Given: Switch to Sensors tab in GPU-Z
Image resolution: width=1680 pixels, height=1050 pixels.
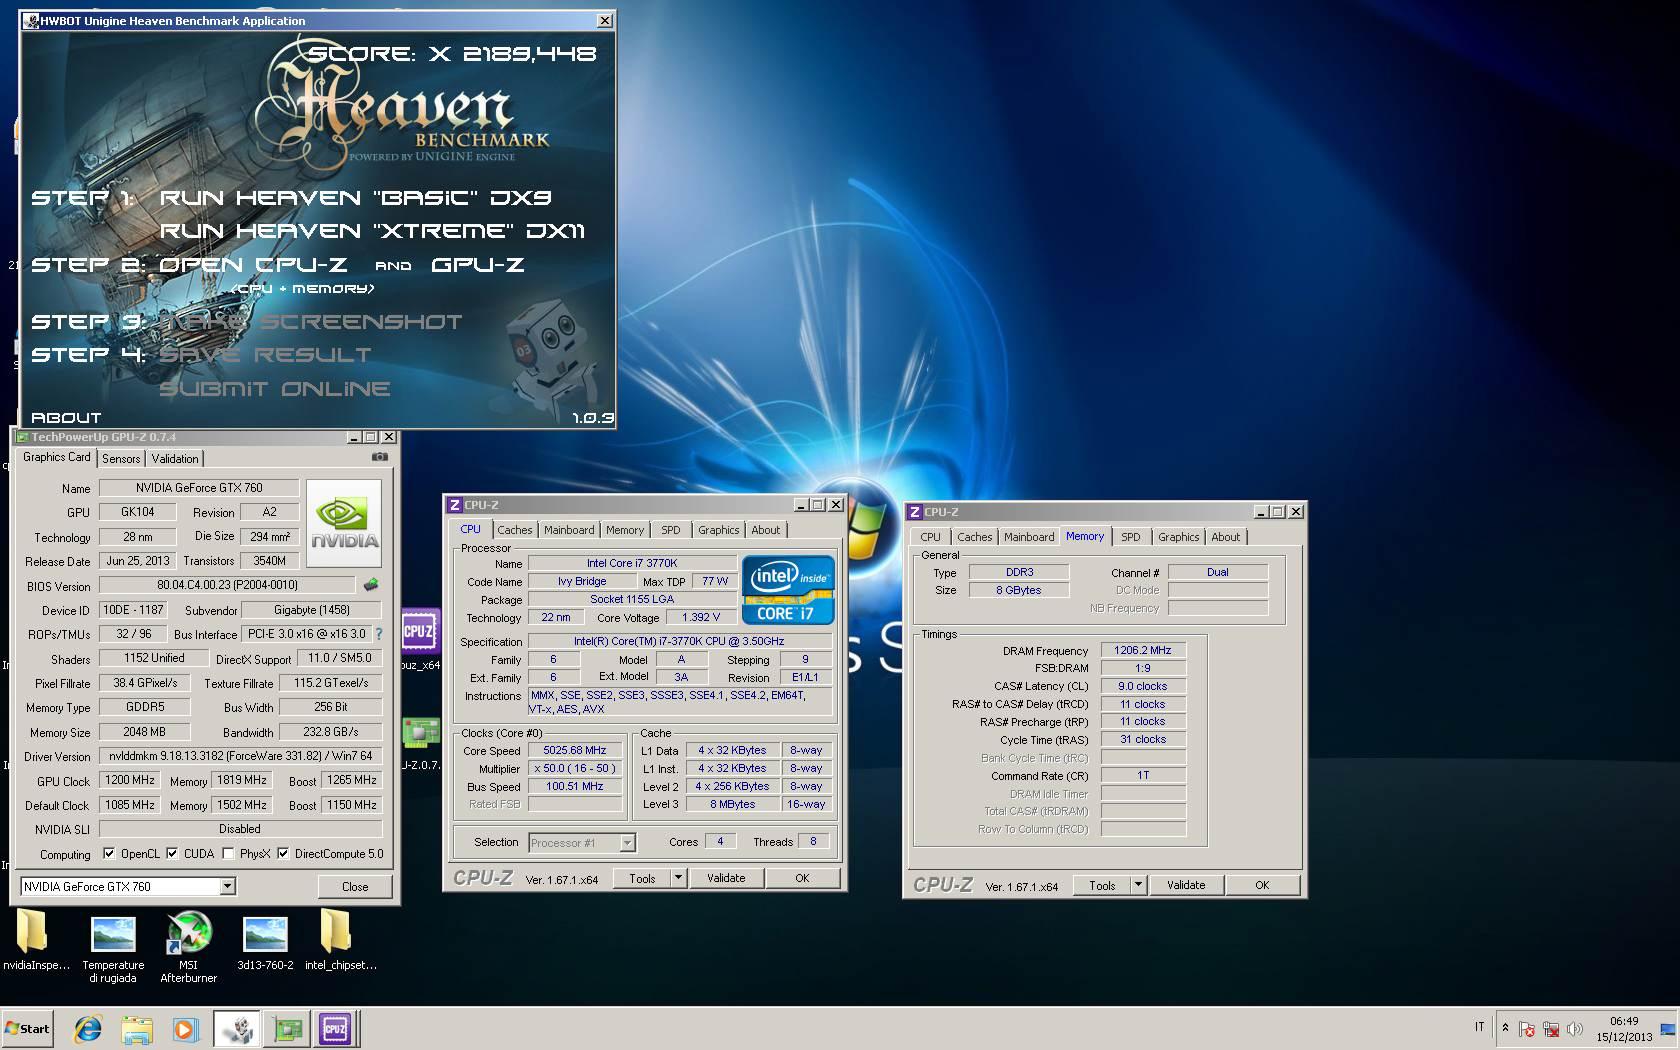Looking at the screenshot, I should pyautogui.click(x=121, y=458).
